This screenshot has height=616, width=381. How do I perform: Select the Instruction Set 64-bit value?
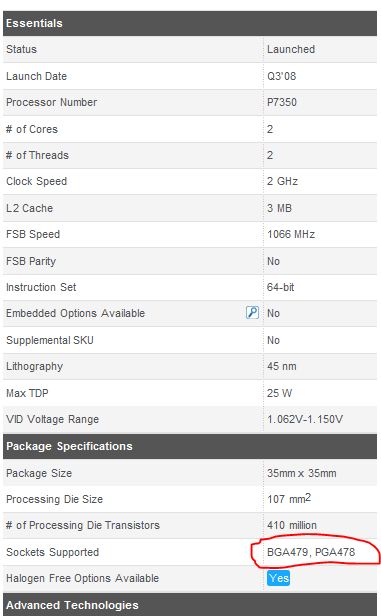(280, 287)
